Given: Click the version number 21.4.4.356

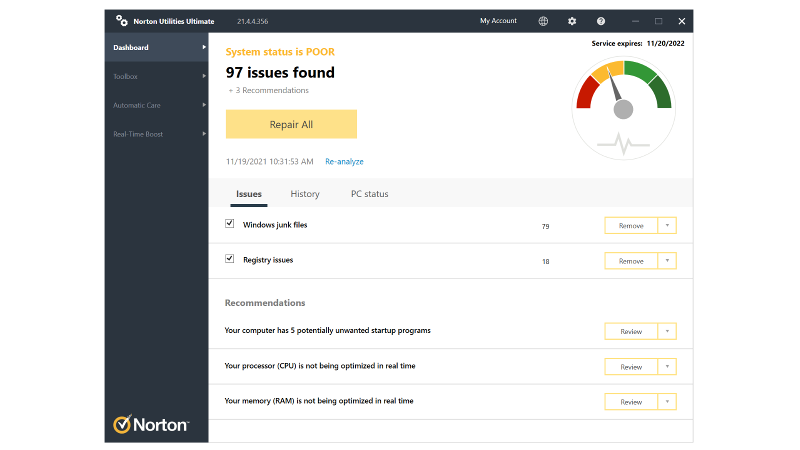Looking at the screenshot, I should 253,21.
